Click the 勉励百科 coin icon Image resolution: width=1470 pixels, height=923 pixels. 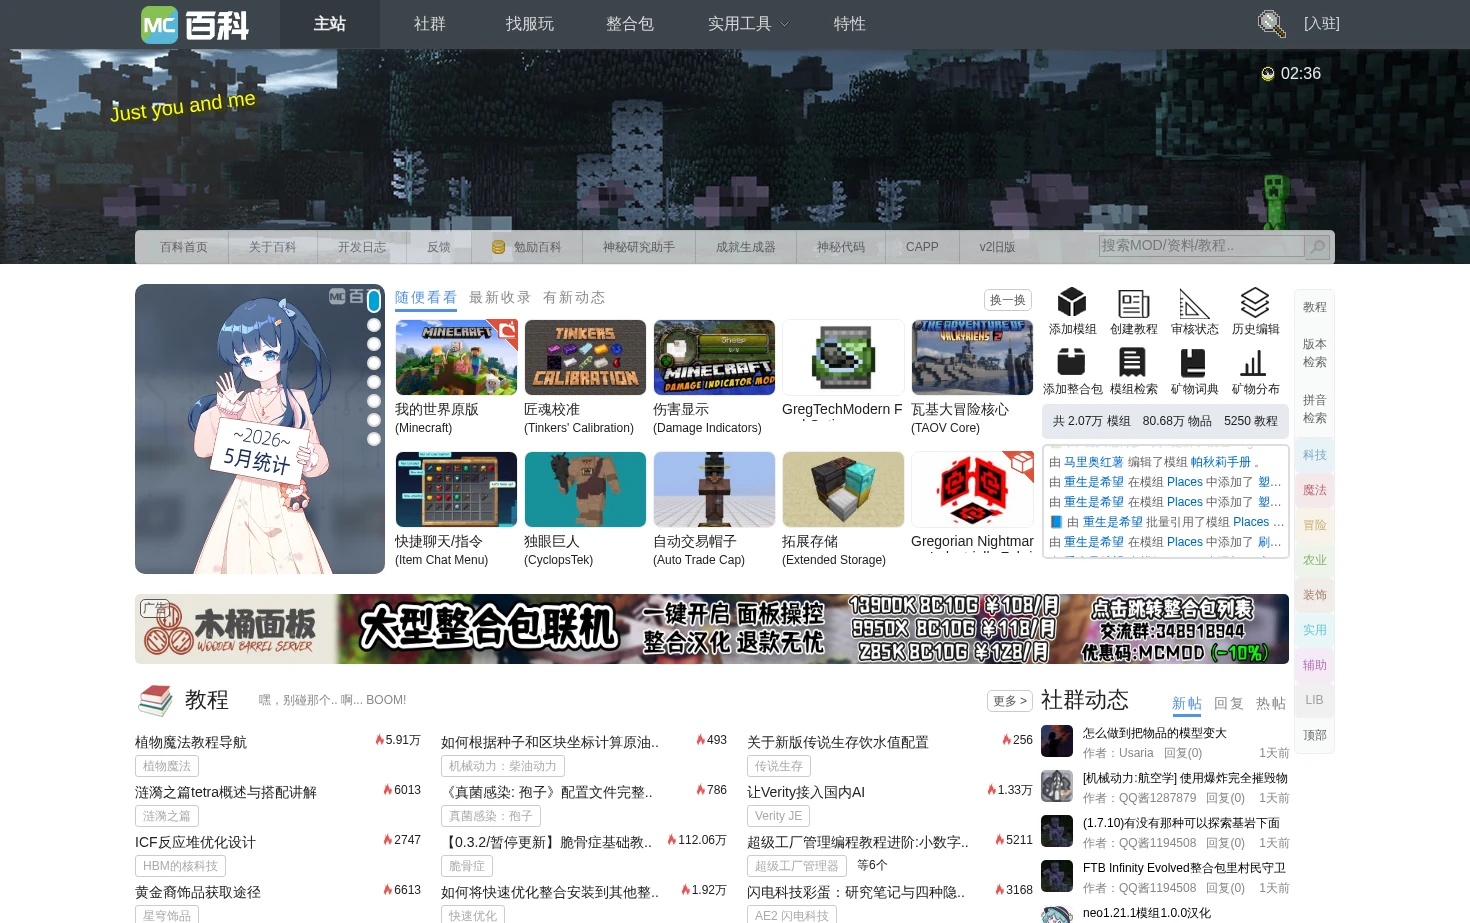[x=498, y=247]
